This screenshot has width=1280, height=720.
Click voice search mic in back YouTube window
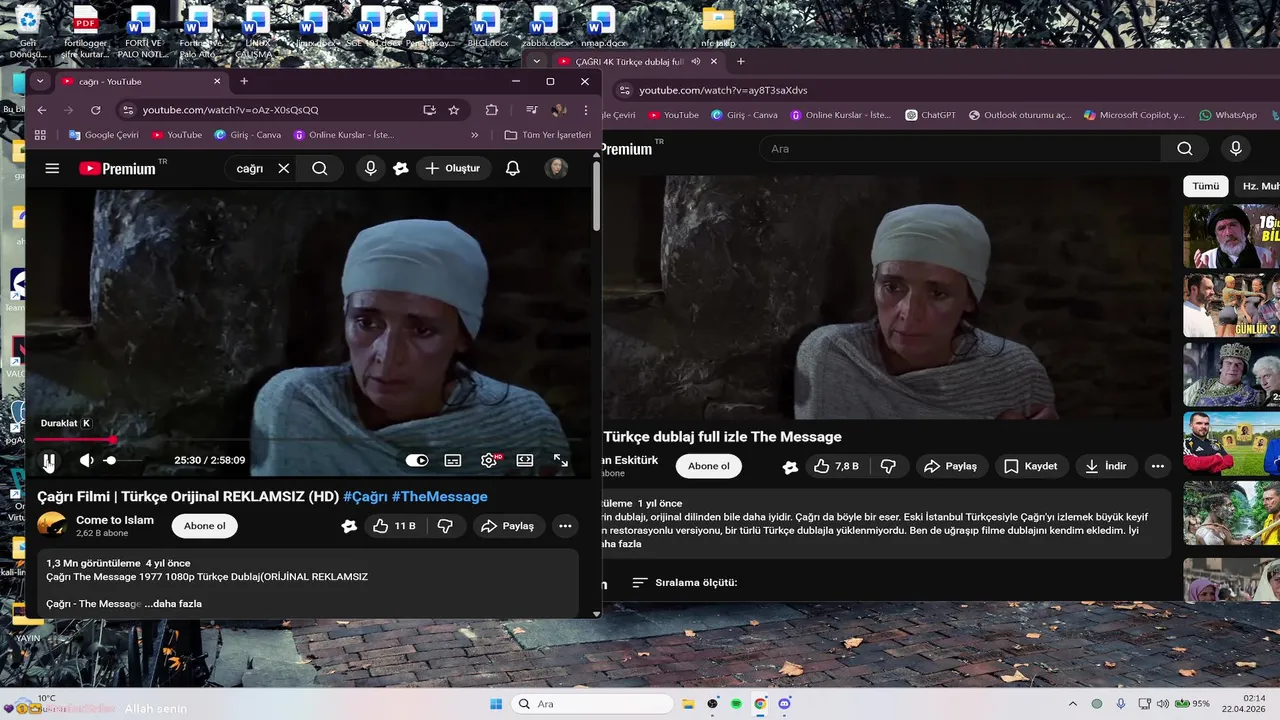click(x=1236, y=149)
